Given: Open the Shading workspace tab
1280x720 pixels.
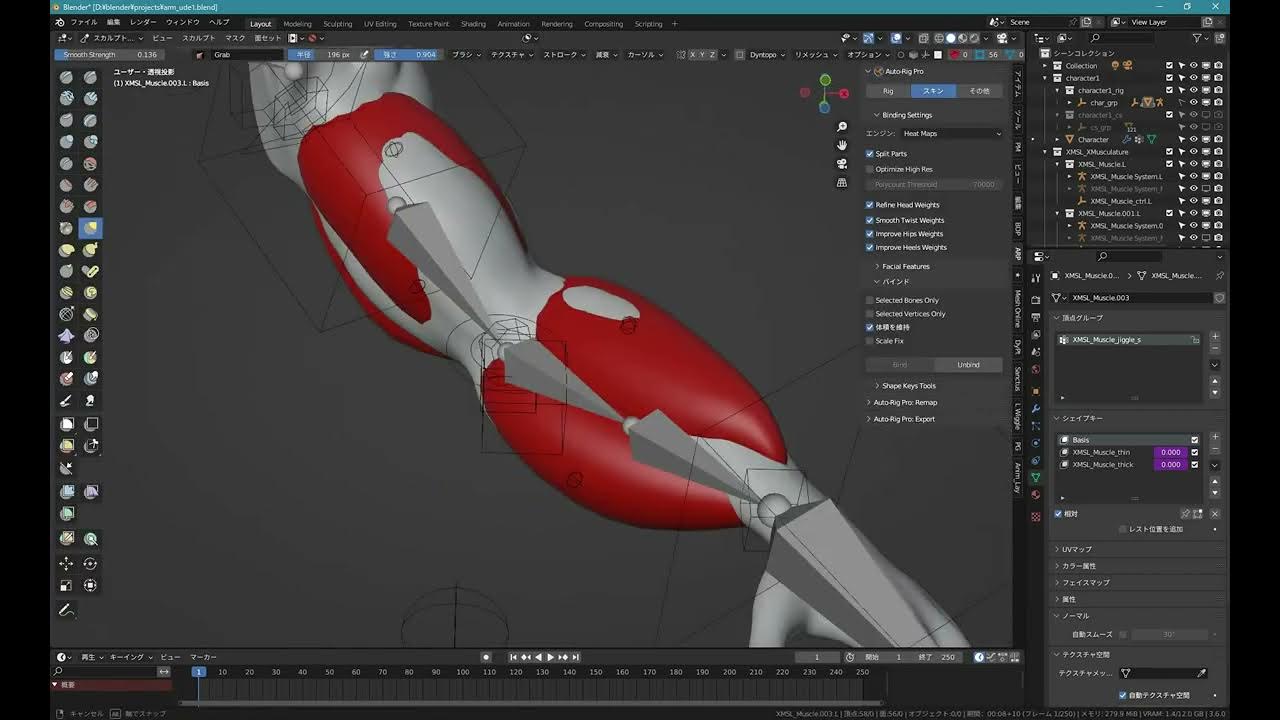Looking at the screenshot, I should [x=473, y=24].
